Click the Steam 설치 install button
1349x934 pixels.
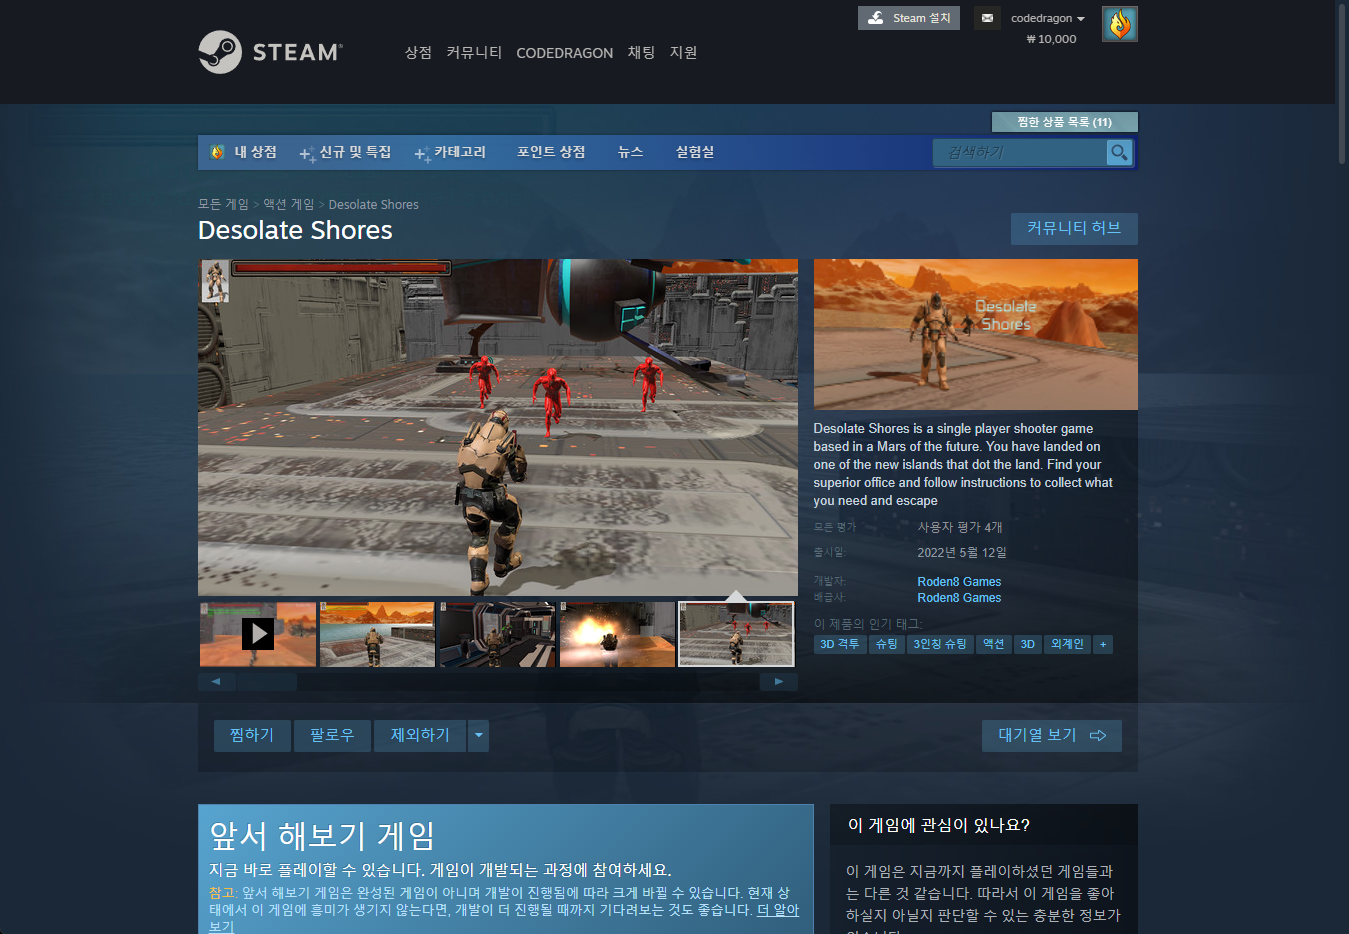click(x=909, y=18)
